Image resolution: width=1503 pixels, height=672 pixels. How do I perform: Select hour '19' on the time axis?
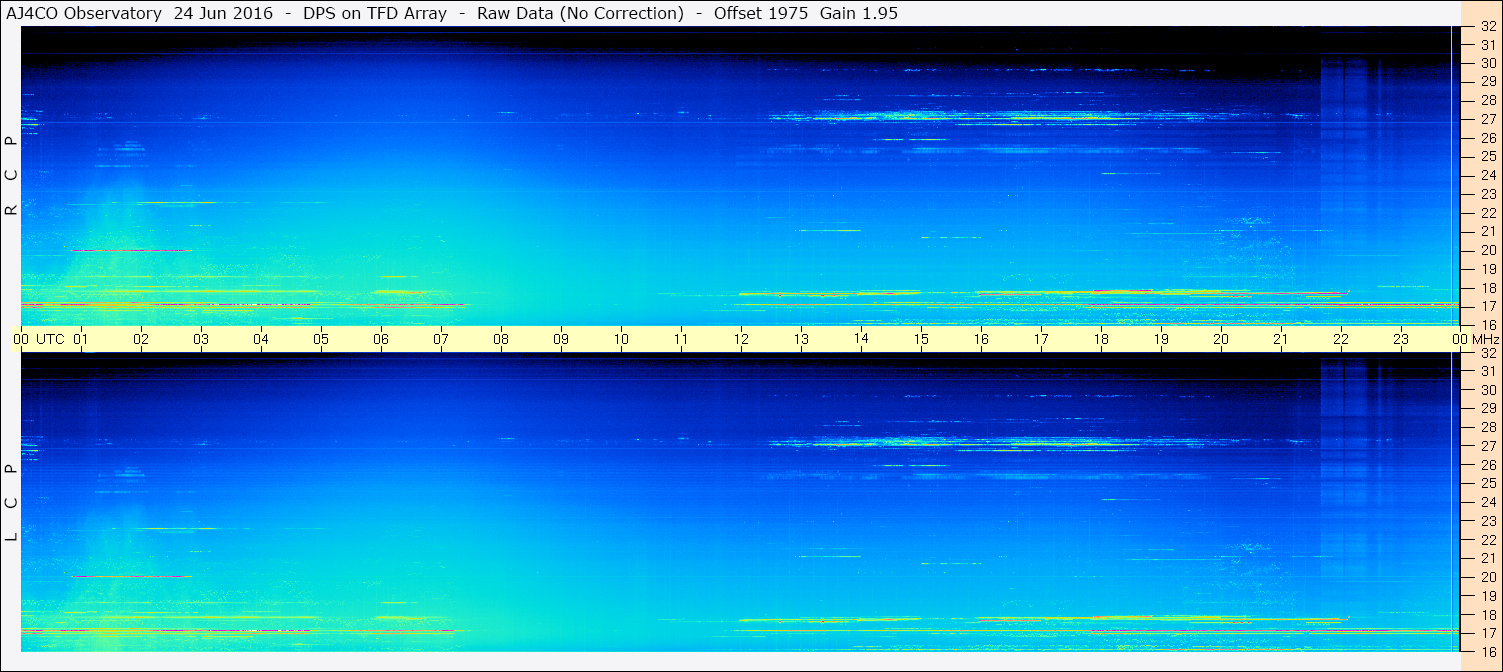tap(1161, 339)
